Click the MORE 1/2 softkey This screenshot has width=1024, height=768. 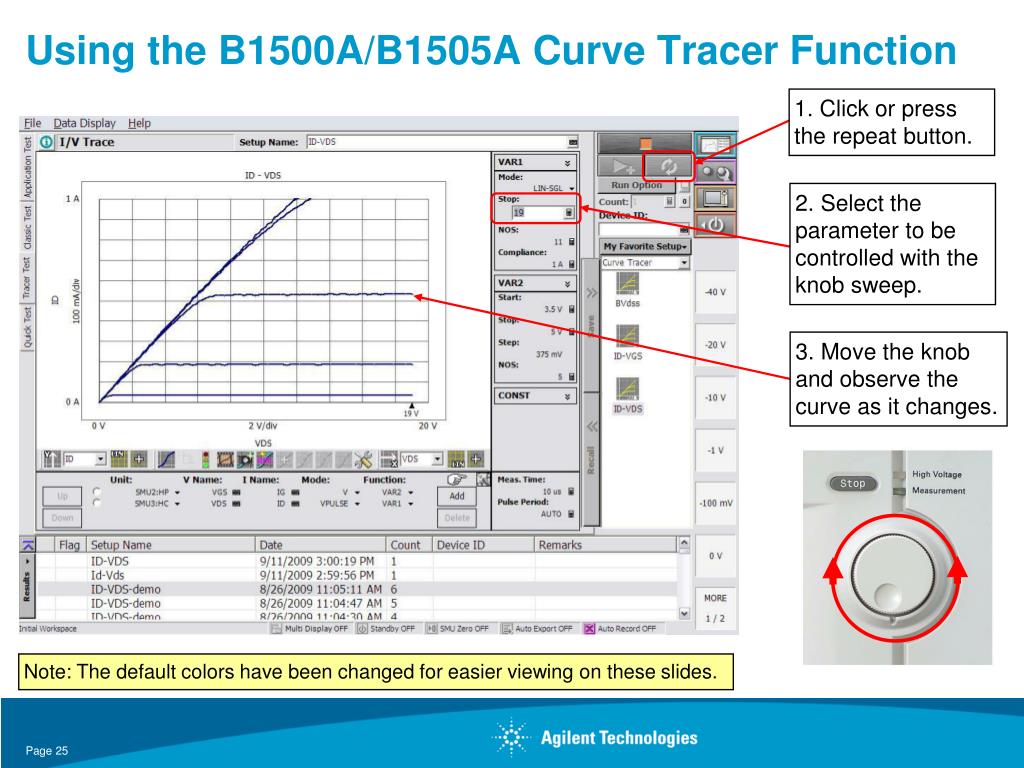(x=715, y=607)
